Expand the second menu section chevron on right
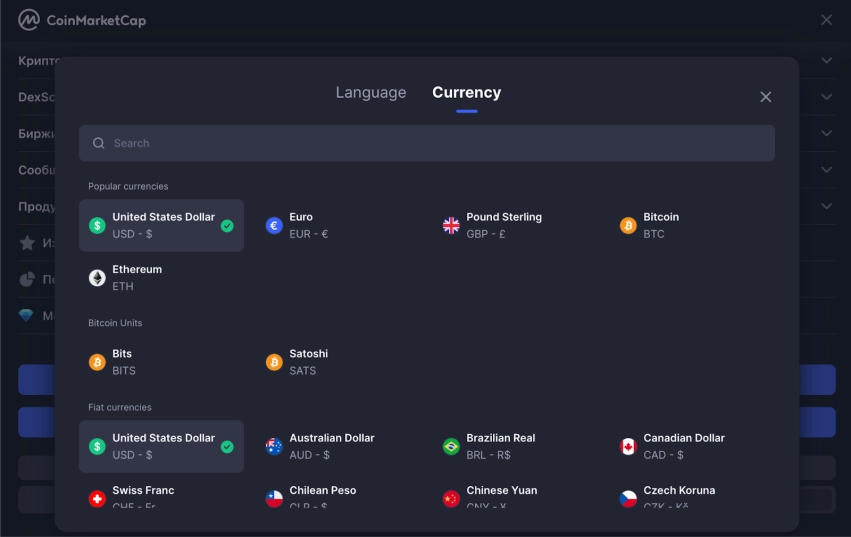This screenshot has height=537, width=851. pos(826,97)
